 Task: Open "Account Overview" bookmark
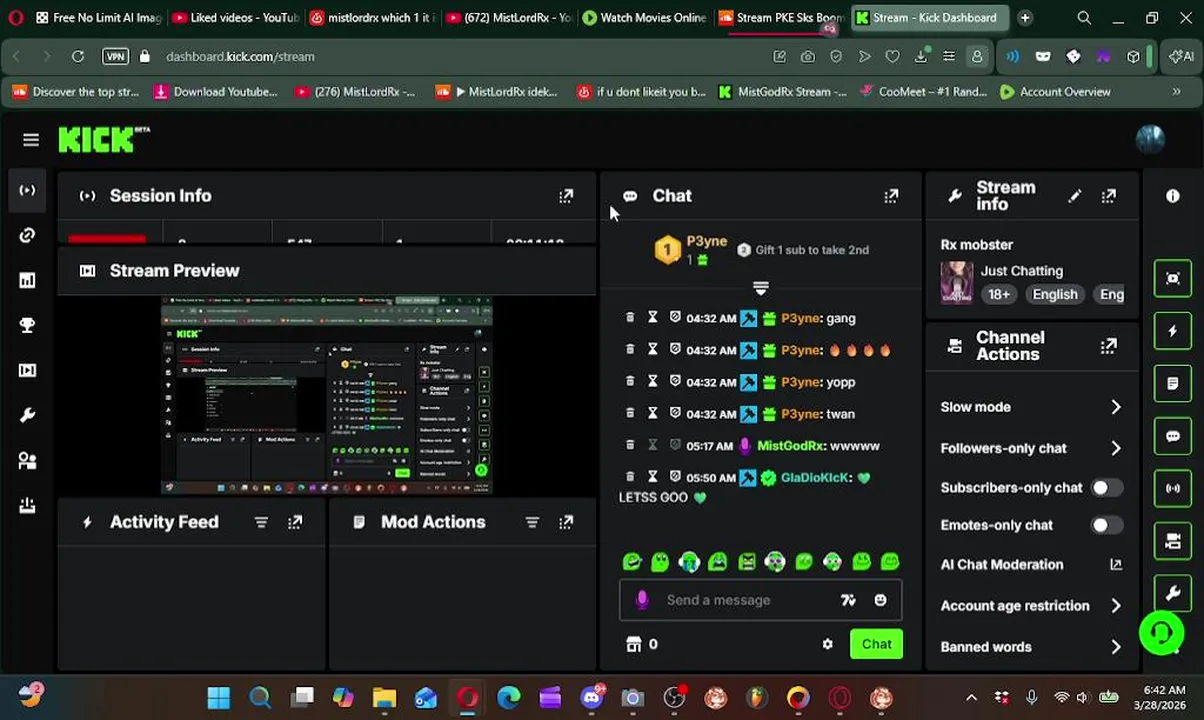point(1055,92)
